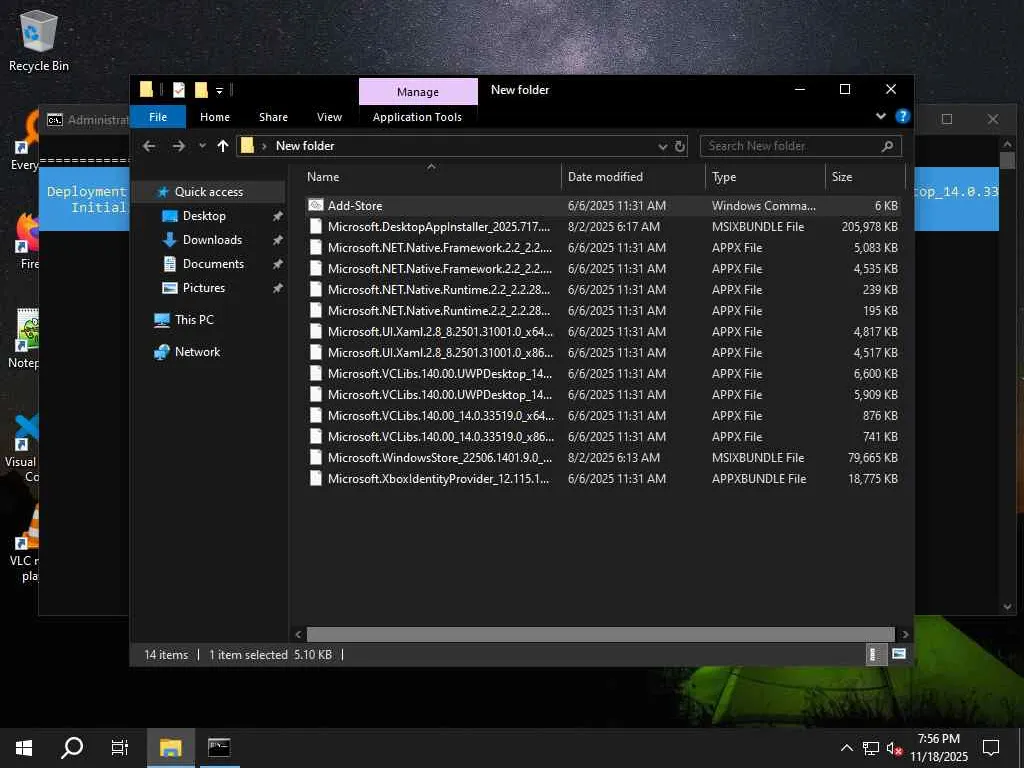
Task: Click the Add-Store file icon
Action: pyautogui.click(x=316, y=206)
